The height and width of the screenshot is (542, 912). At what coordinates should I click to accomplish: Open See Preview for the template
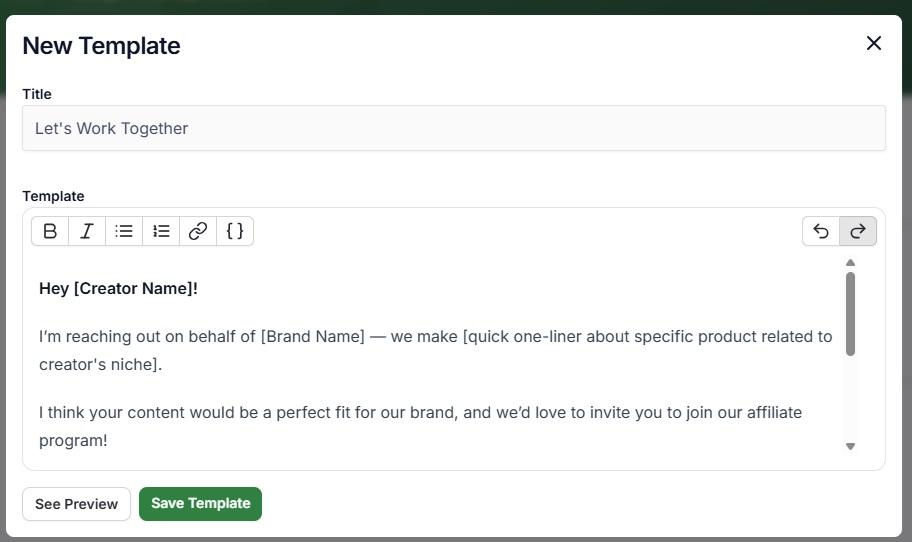click(x=76, y=504)
